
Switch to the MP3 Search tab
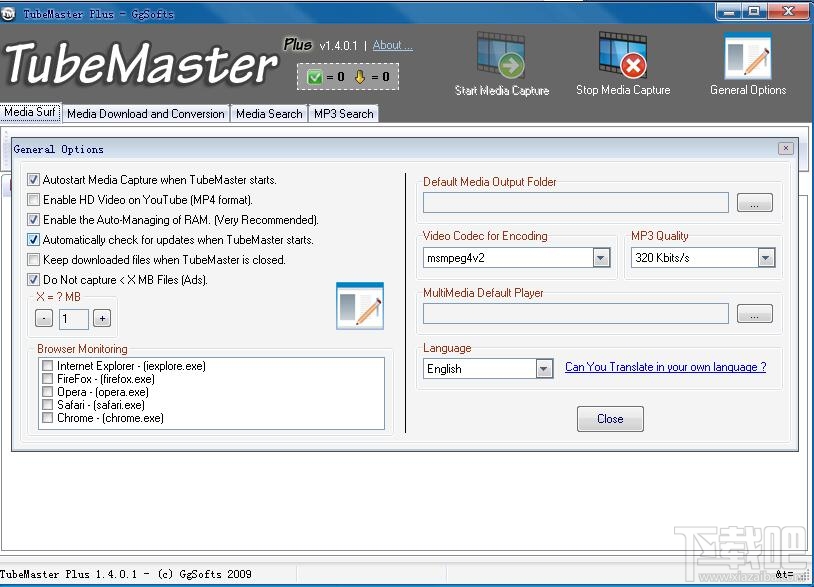[x=344, y=114]
